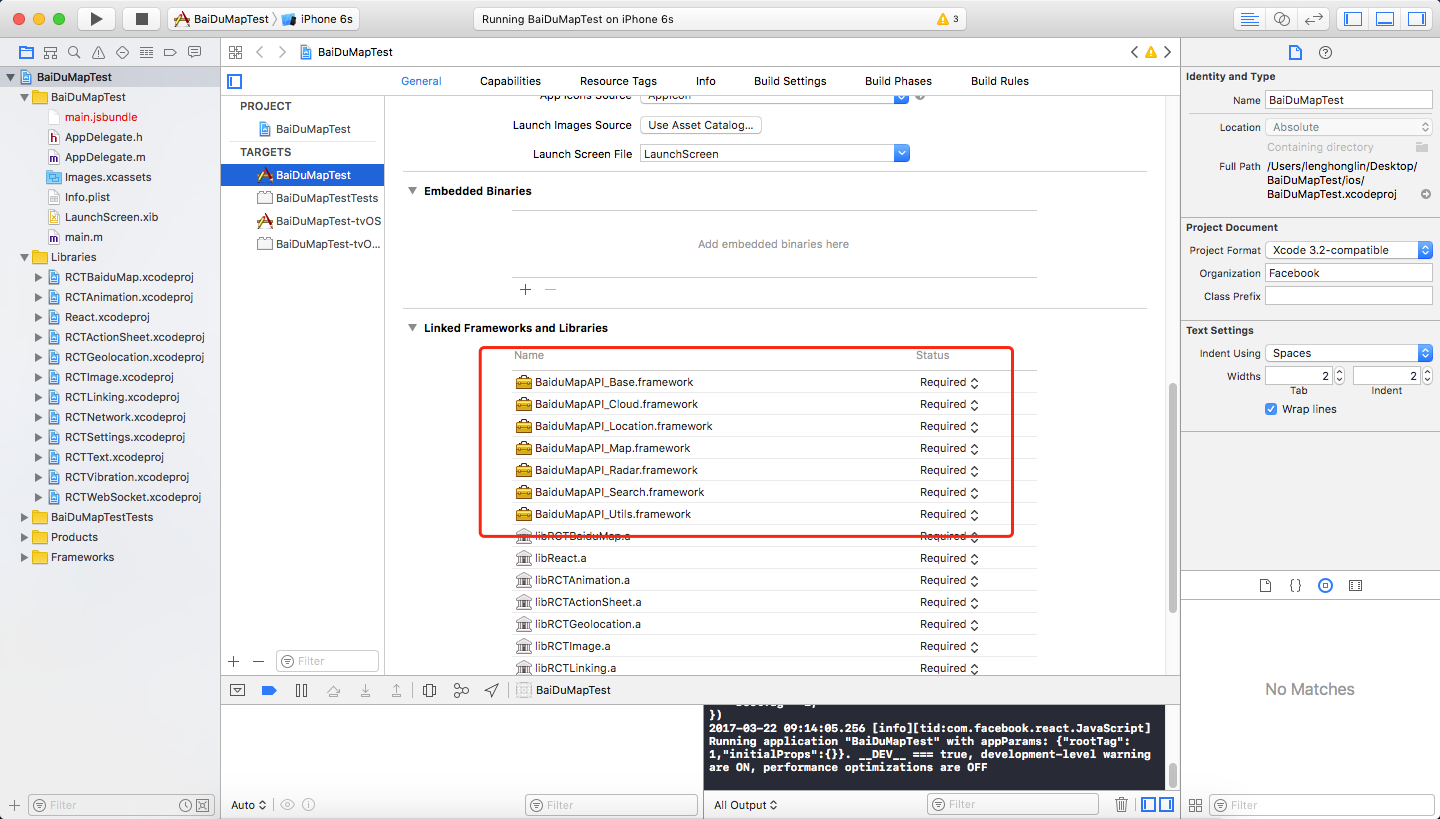Show the code snippet library
Viewport: 1440px width, 819px height.
point(1295,585)
